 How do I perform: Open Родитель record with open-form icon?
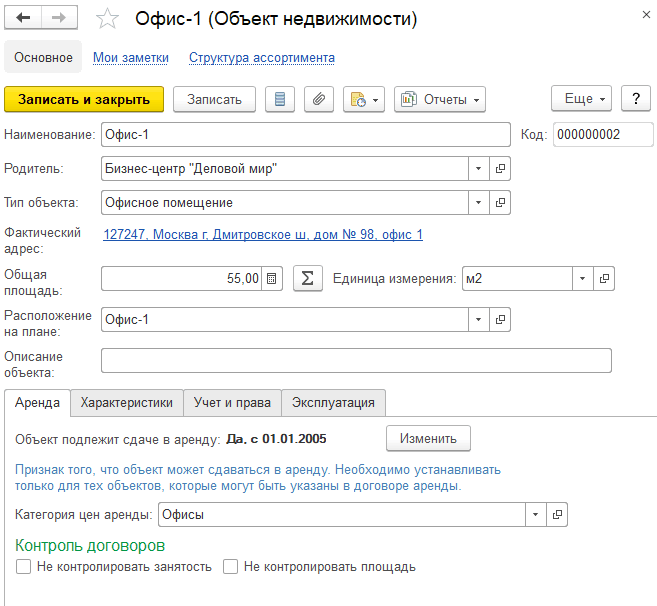[501, 169]
